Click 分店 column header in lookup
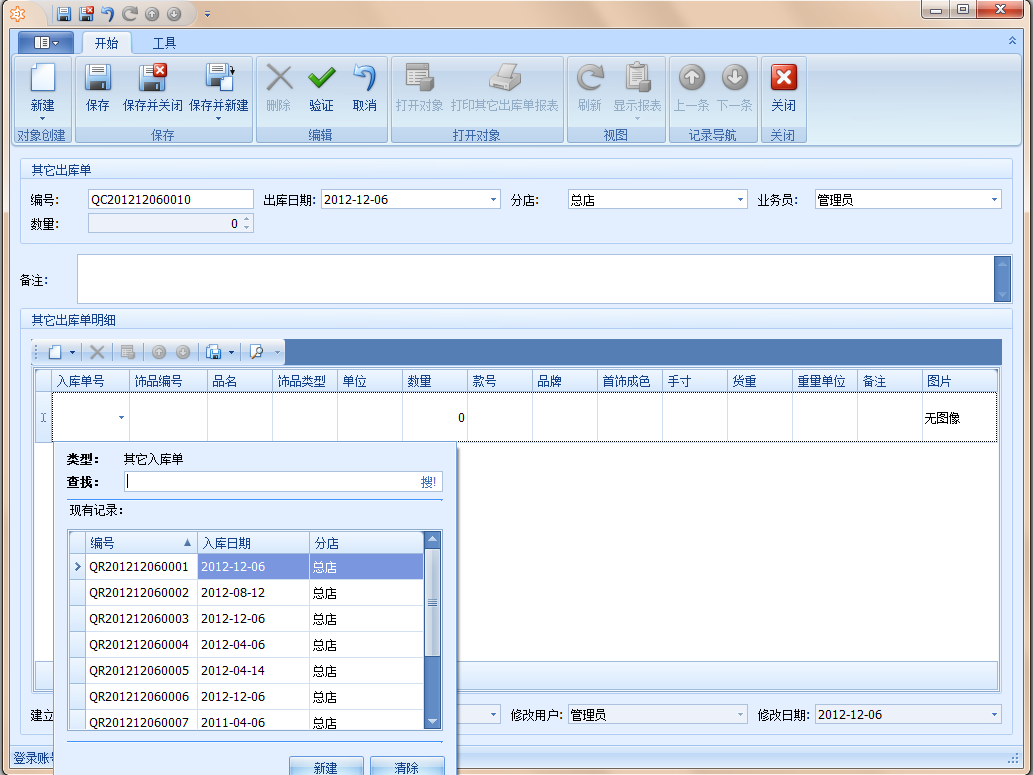 click(366, 543)
